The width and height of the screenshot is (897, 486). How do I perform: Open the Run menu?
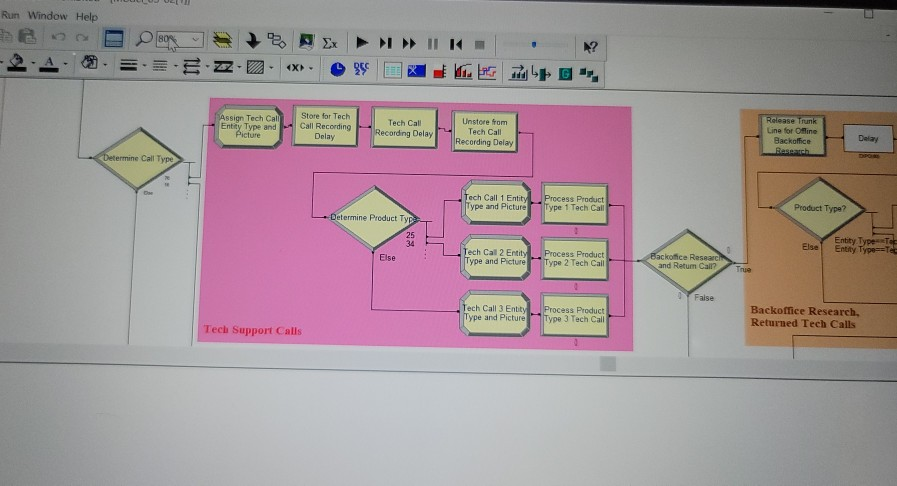[x=10, y=15]
